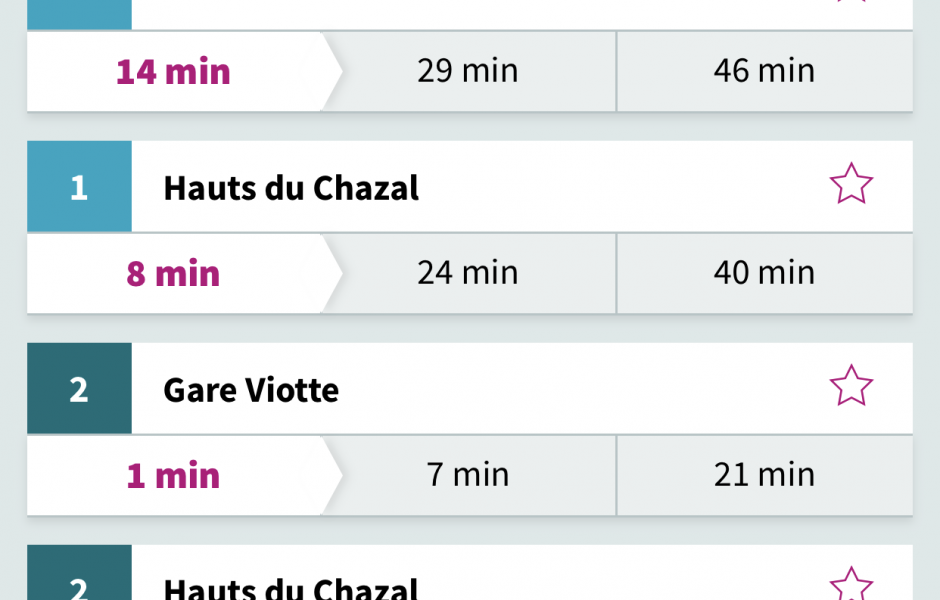Select the line 1 blue badge
The width and height of the screenshot is (940, 600).
[79, 186]
